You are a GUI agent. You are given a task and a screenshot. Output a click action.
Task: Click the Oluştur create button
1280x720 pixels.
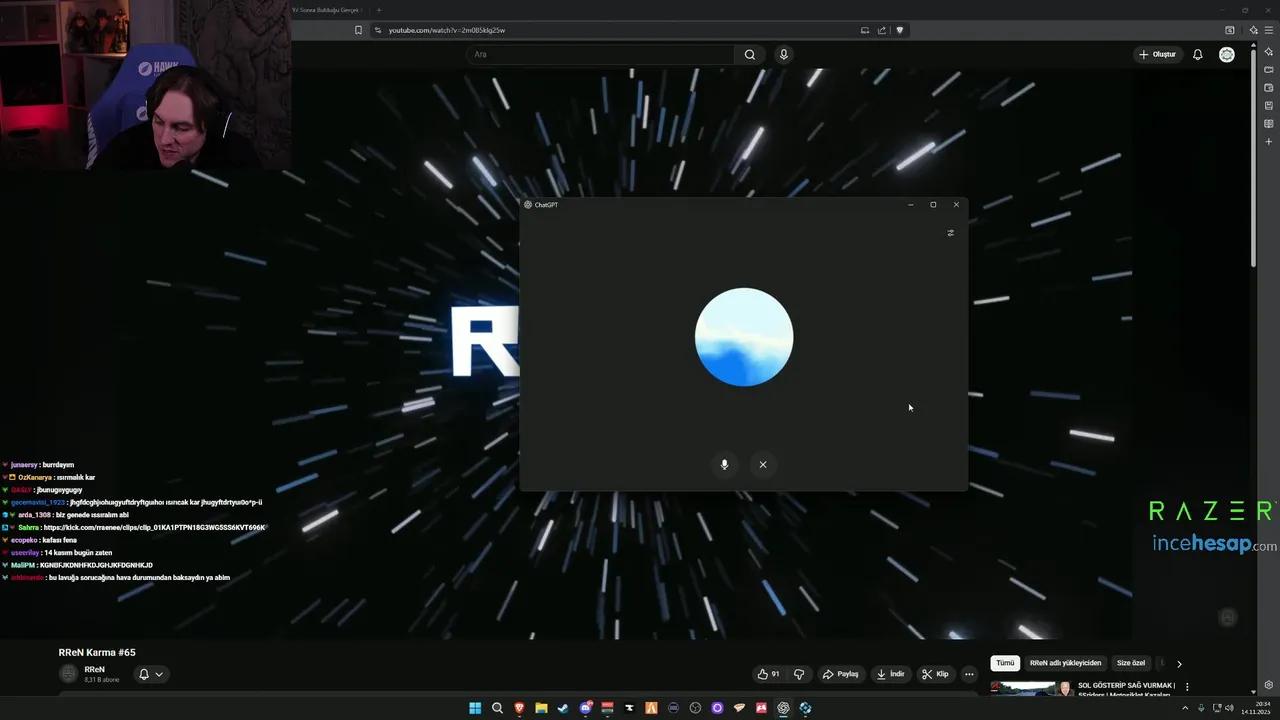click(x=1158, y=54)
